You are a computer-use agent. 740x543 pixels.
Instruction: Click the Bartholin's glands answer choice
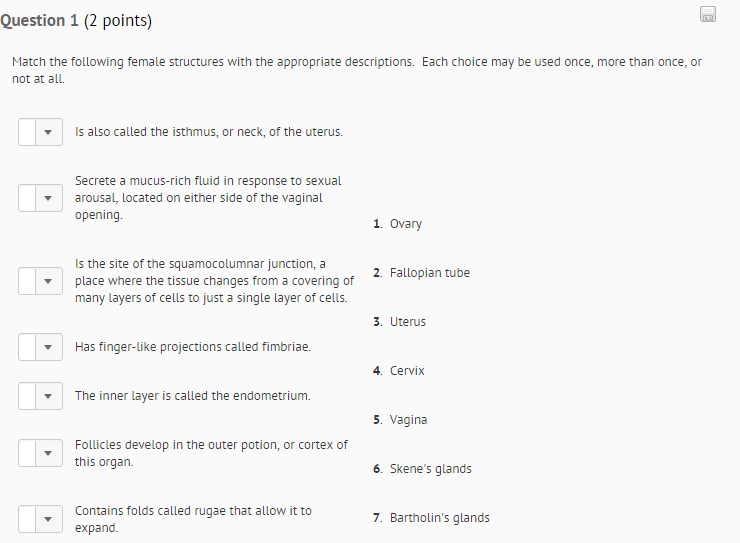click(439, 518)
